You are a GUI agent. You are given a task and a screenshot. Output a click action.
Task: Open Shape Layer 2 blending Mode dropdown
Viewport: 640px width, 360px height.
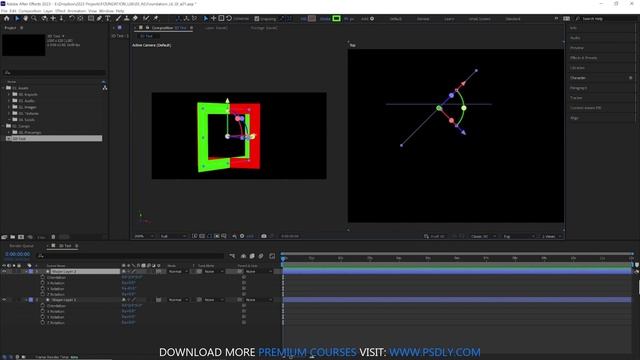coord(178,271)
